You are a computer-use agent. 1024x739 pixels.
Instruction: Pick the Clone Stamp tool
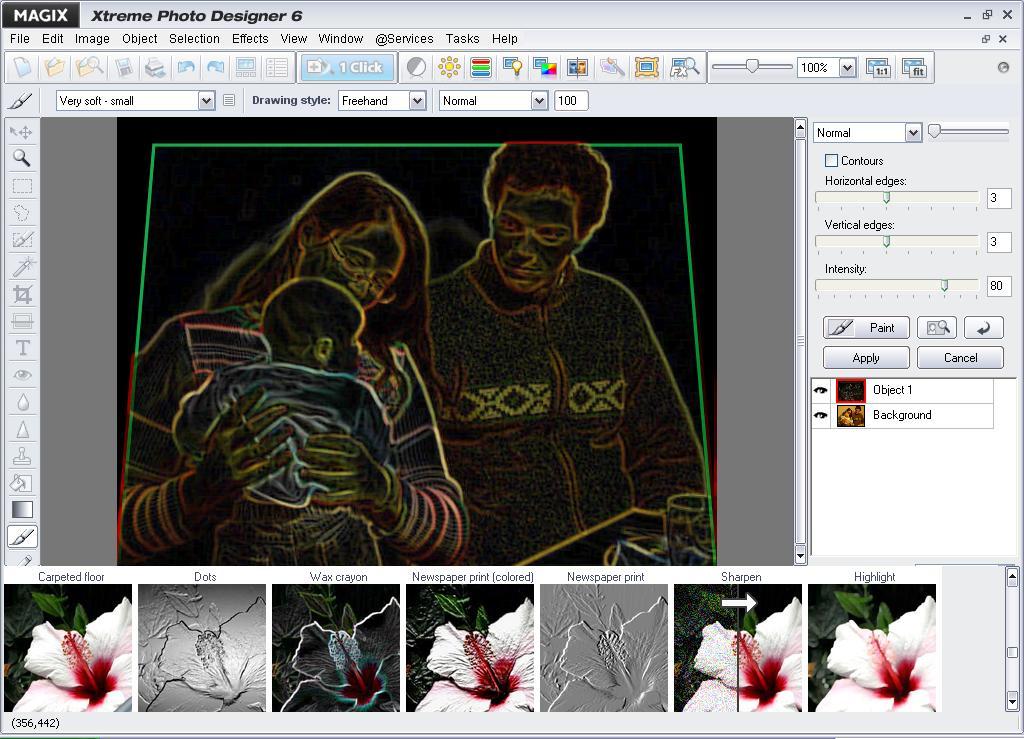22,456
